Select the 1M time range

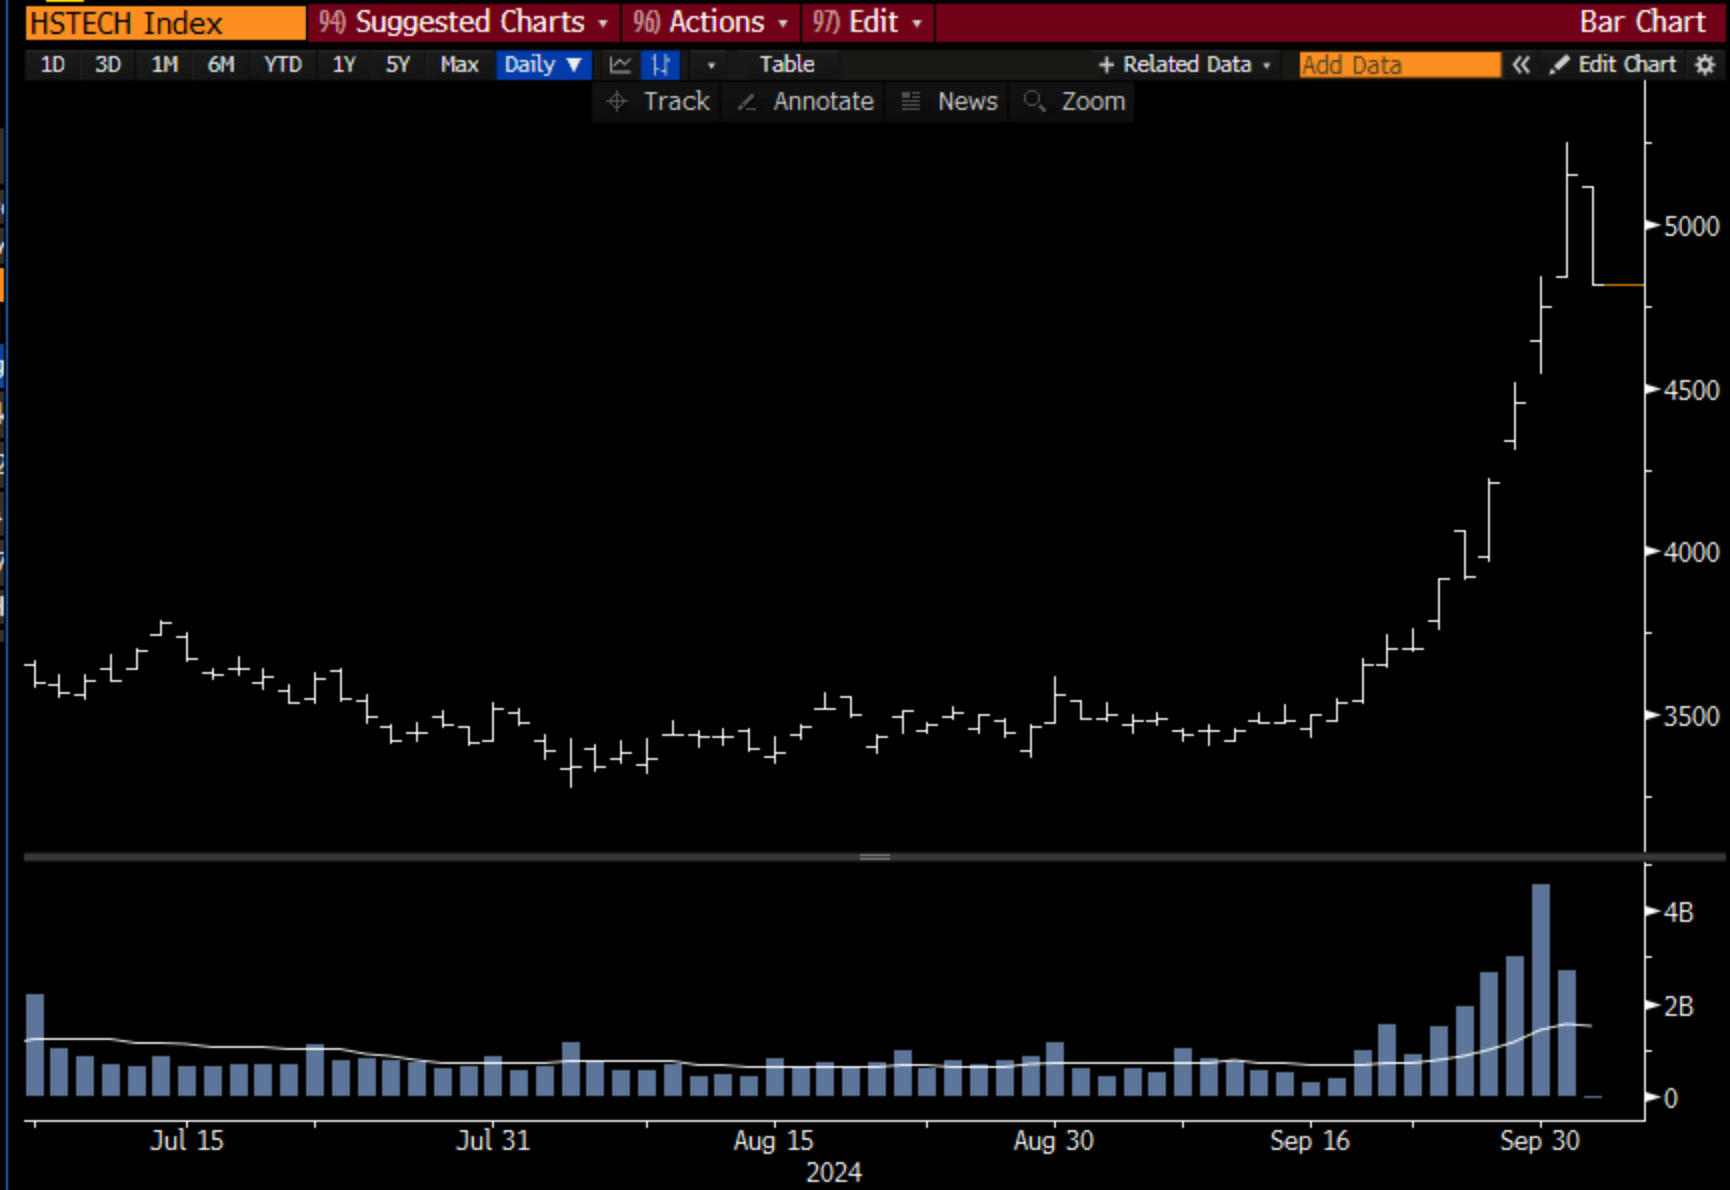(164, 65)
